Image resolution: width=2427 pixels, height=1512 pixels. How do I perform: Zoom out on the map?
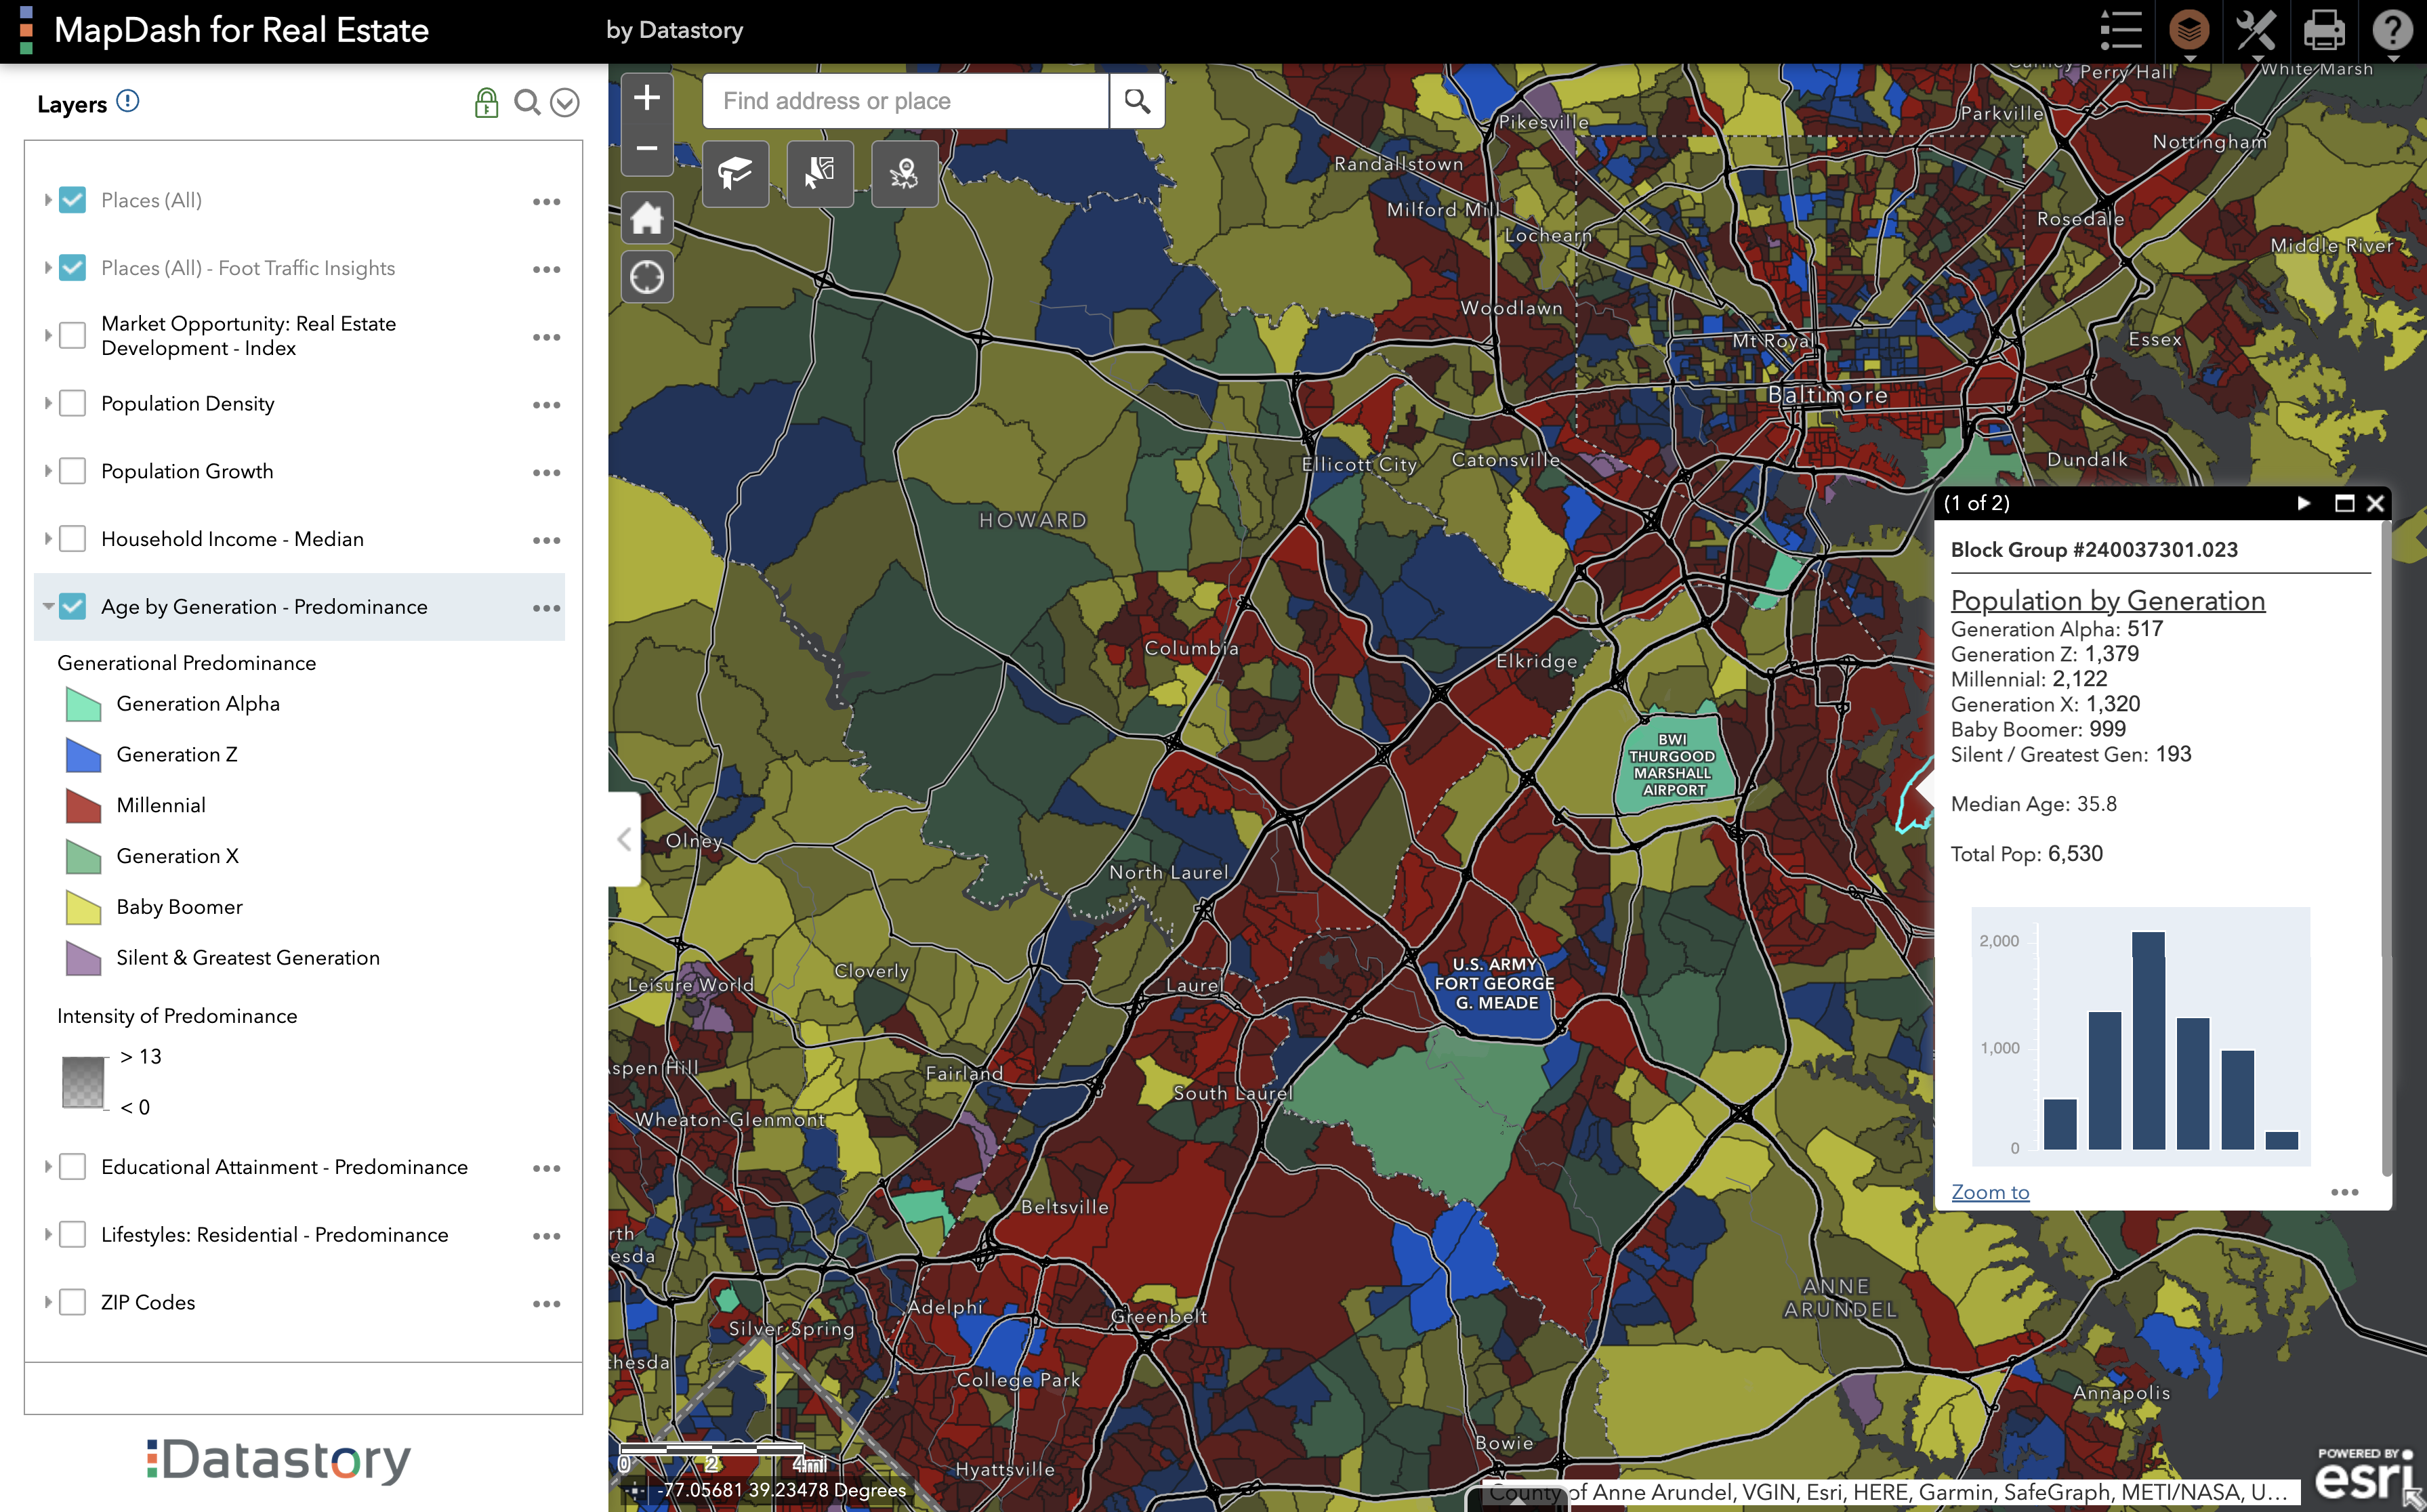tap(647, 149)
